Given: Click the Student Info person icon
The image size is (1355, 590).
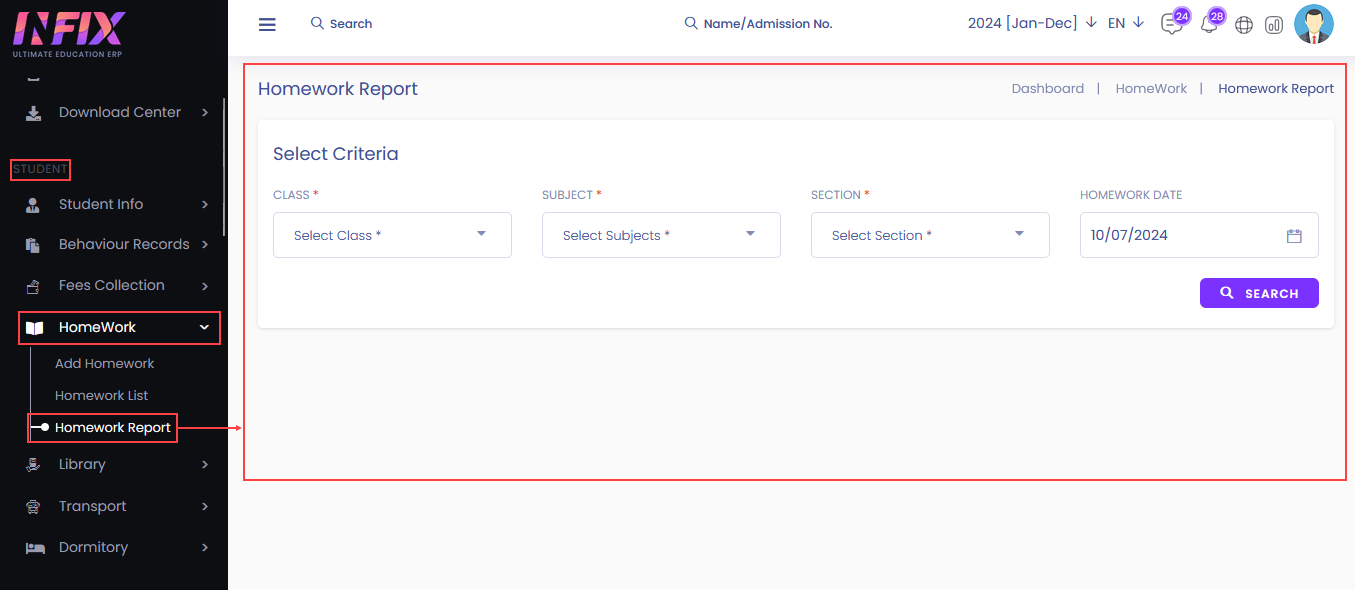Looking at the screenshot, I should pyautogui.click(x=34, y=205).
